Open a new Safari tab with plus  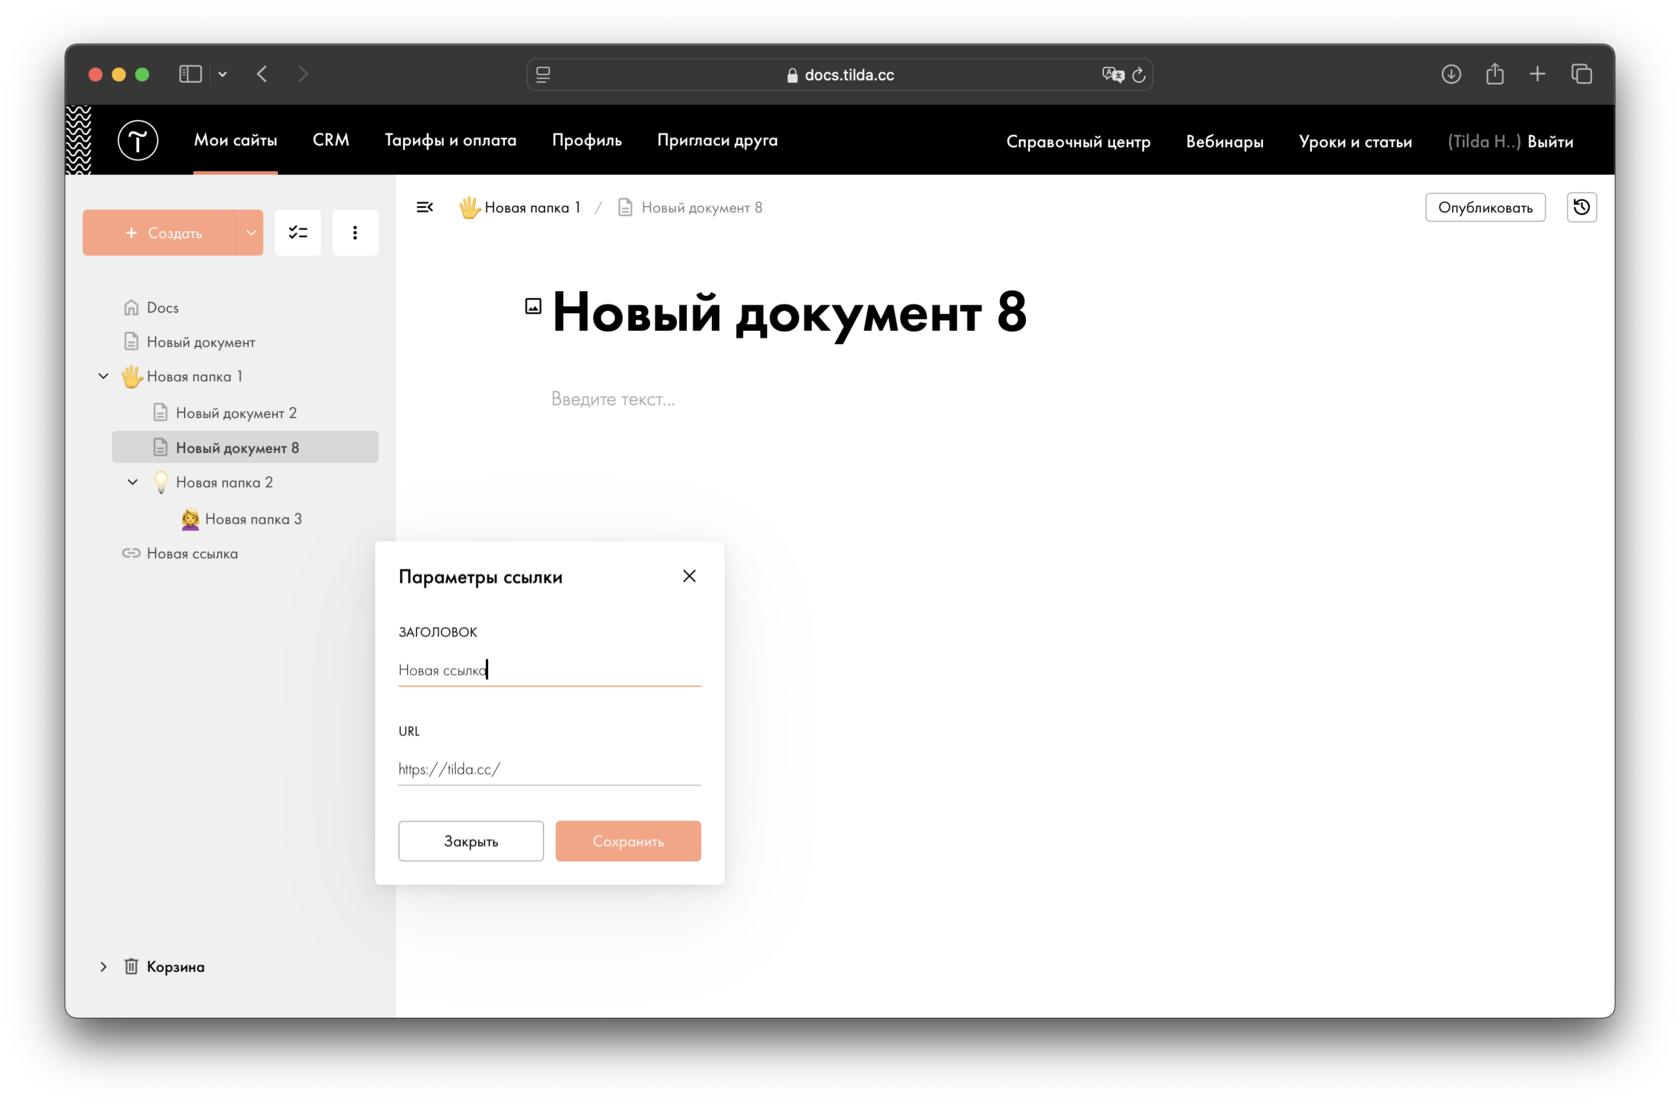coord(1538,74)
